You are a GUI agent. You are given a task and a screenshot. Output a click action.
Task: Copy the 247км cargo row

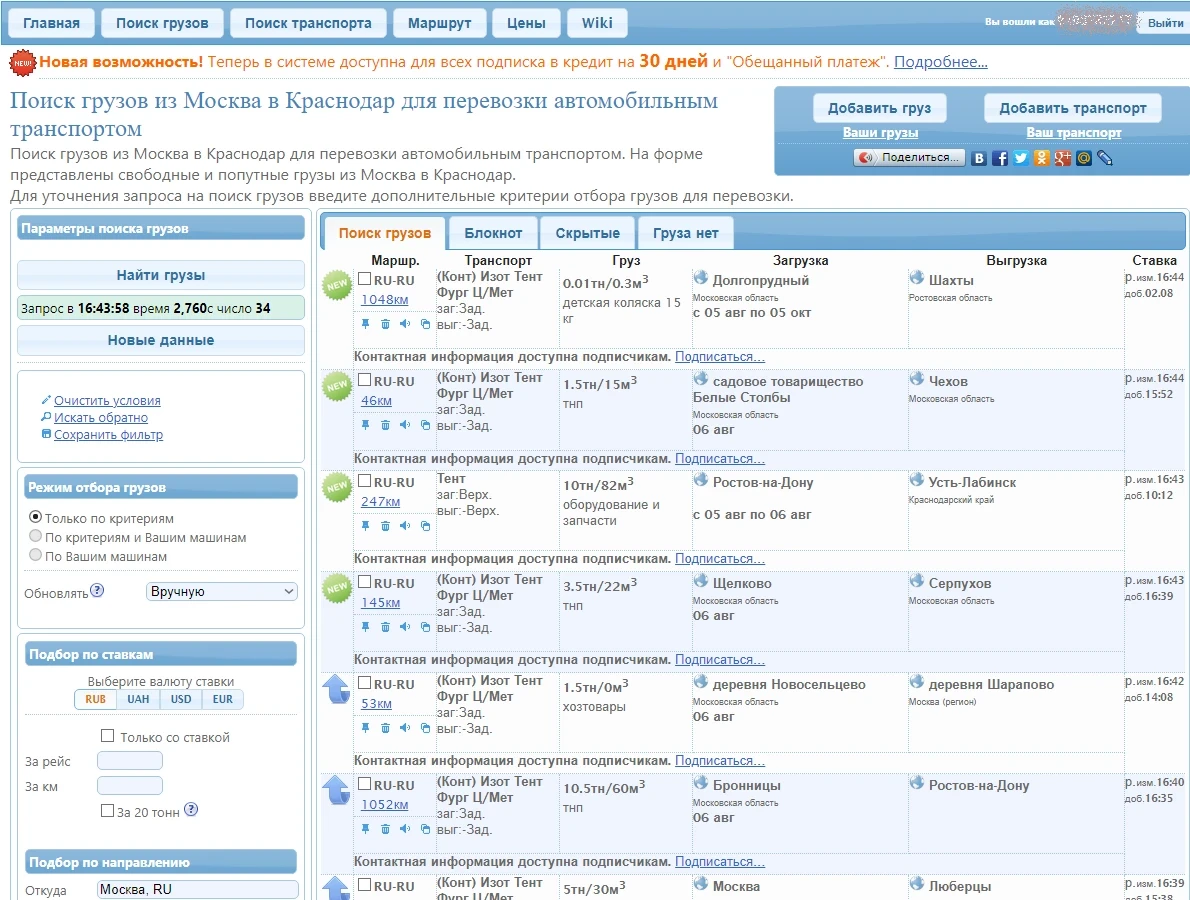425,526
